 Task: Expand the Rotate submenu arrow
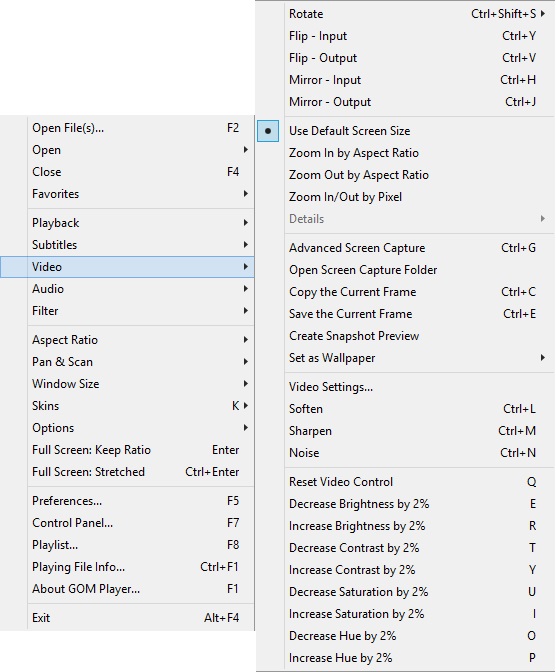click(x=543, y=14)
